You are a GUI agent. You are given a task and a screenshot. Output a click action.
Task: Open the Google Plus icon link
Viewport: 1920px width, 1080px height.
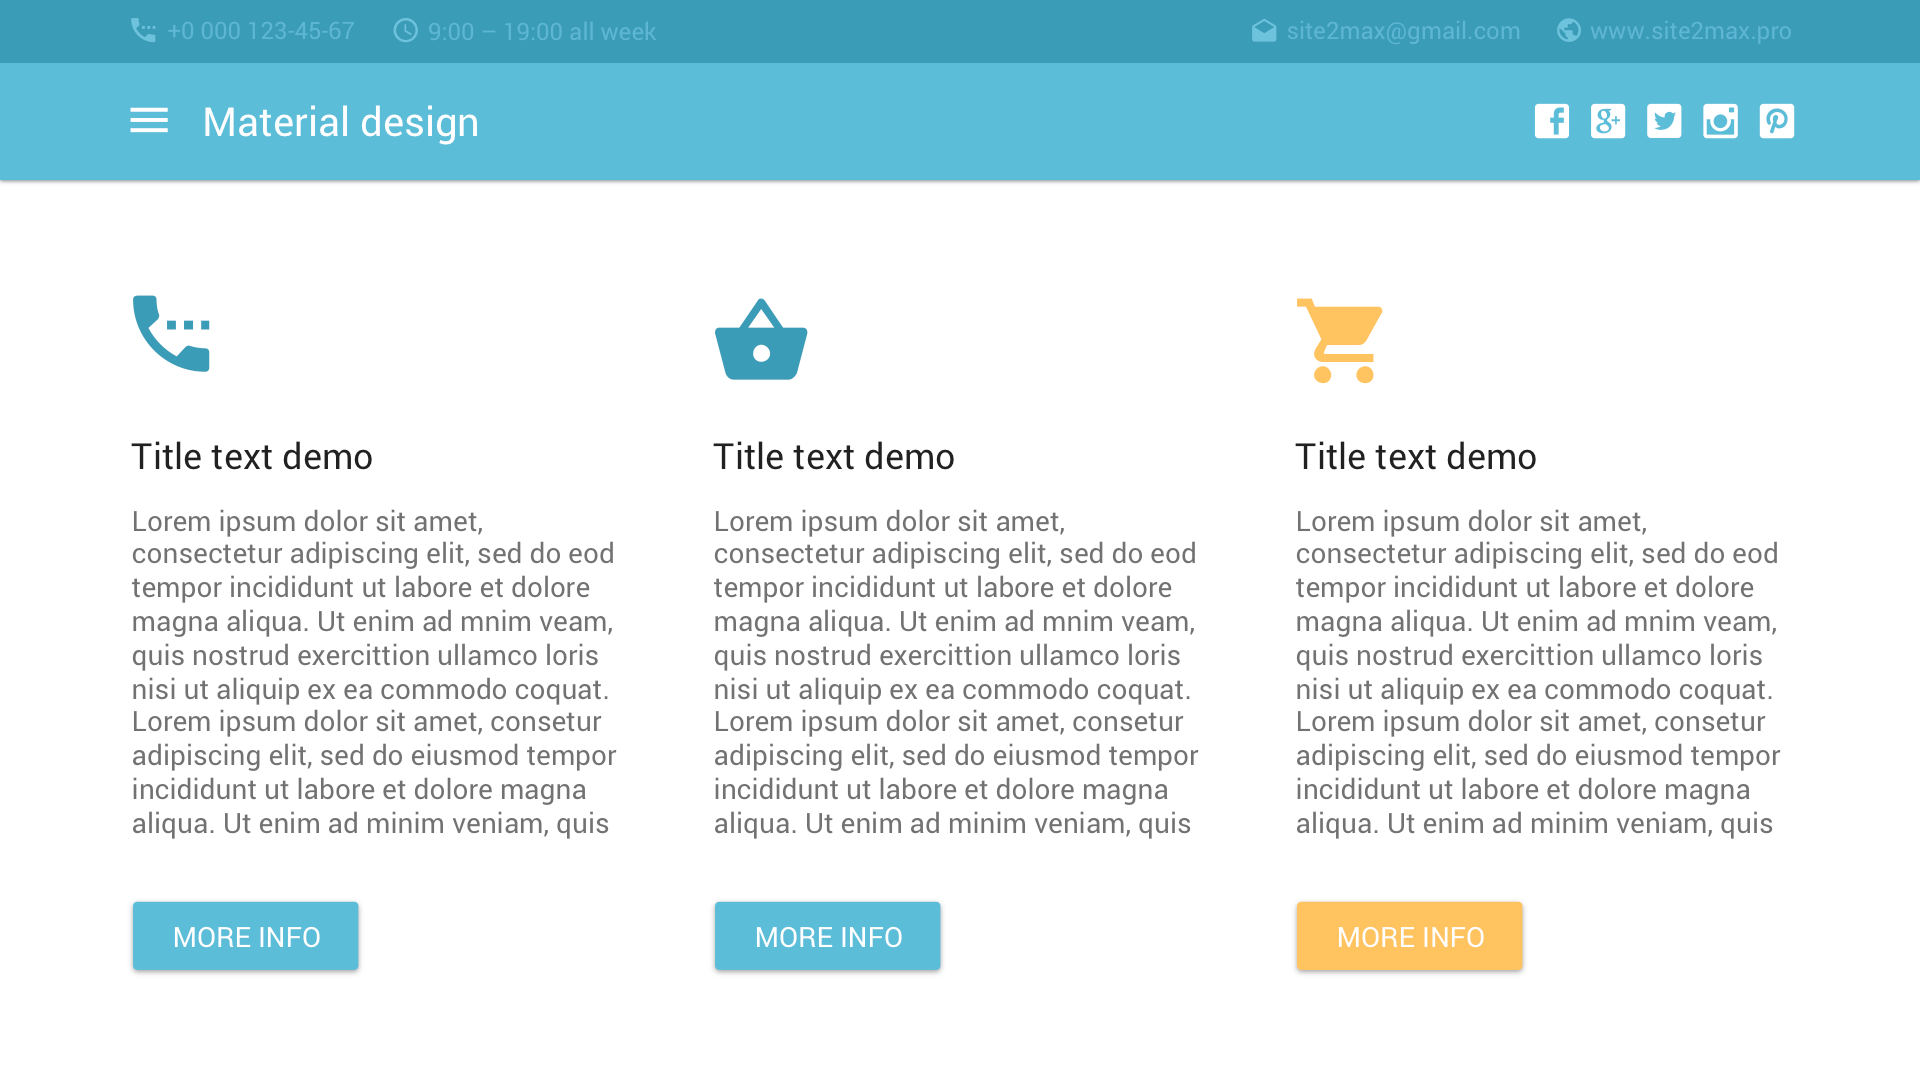pyautogui.click(x=1607, y=121)
